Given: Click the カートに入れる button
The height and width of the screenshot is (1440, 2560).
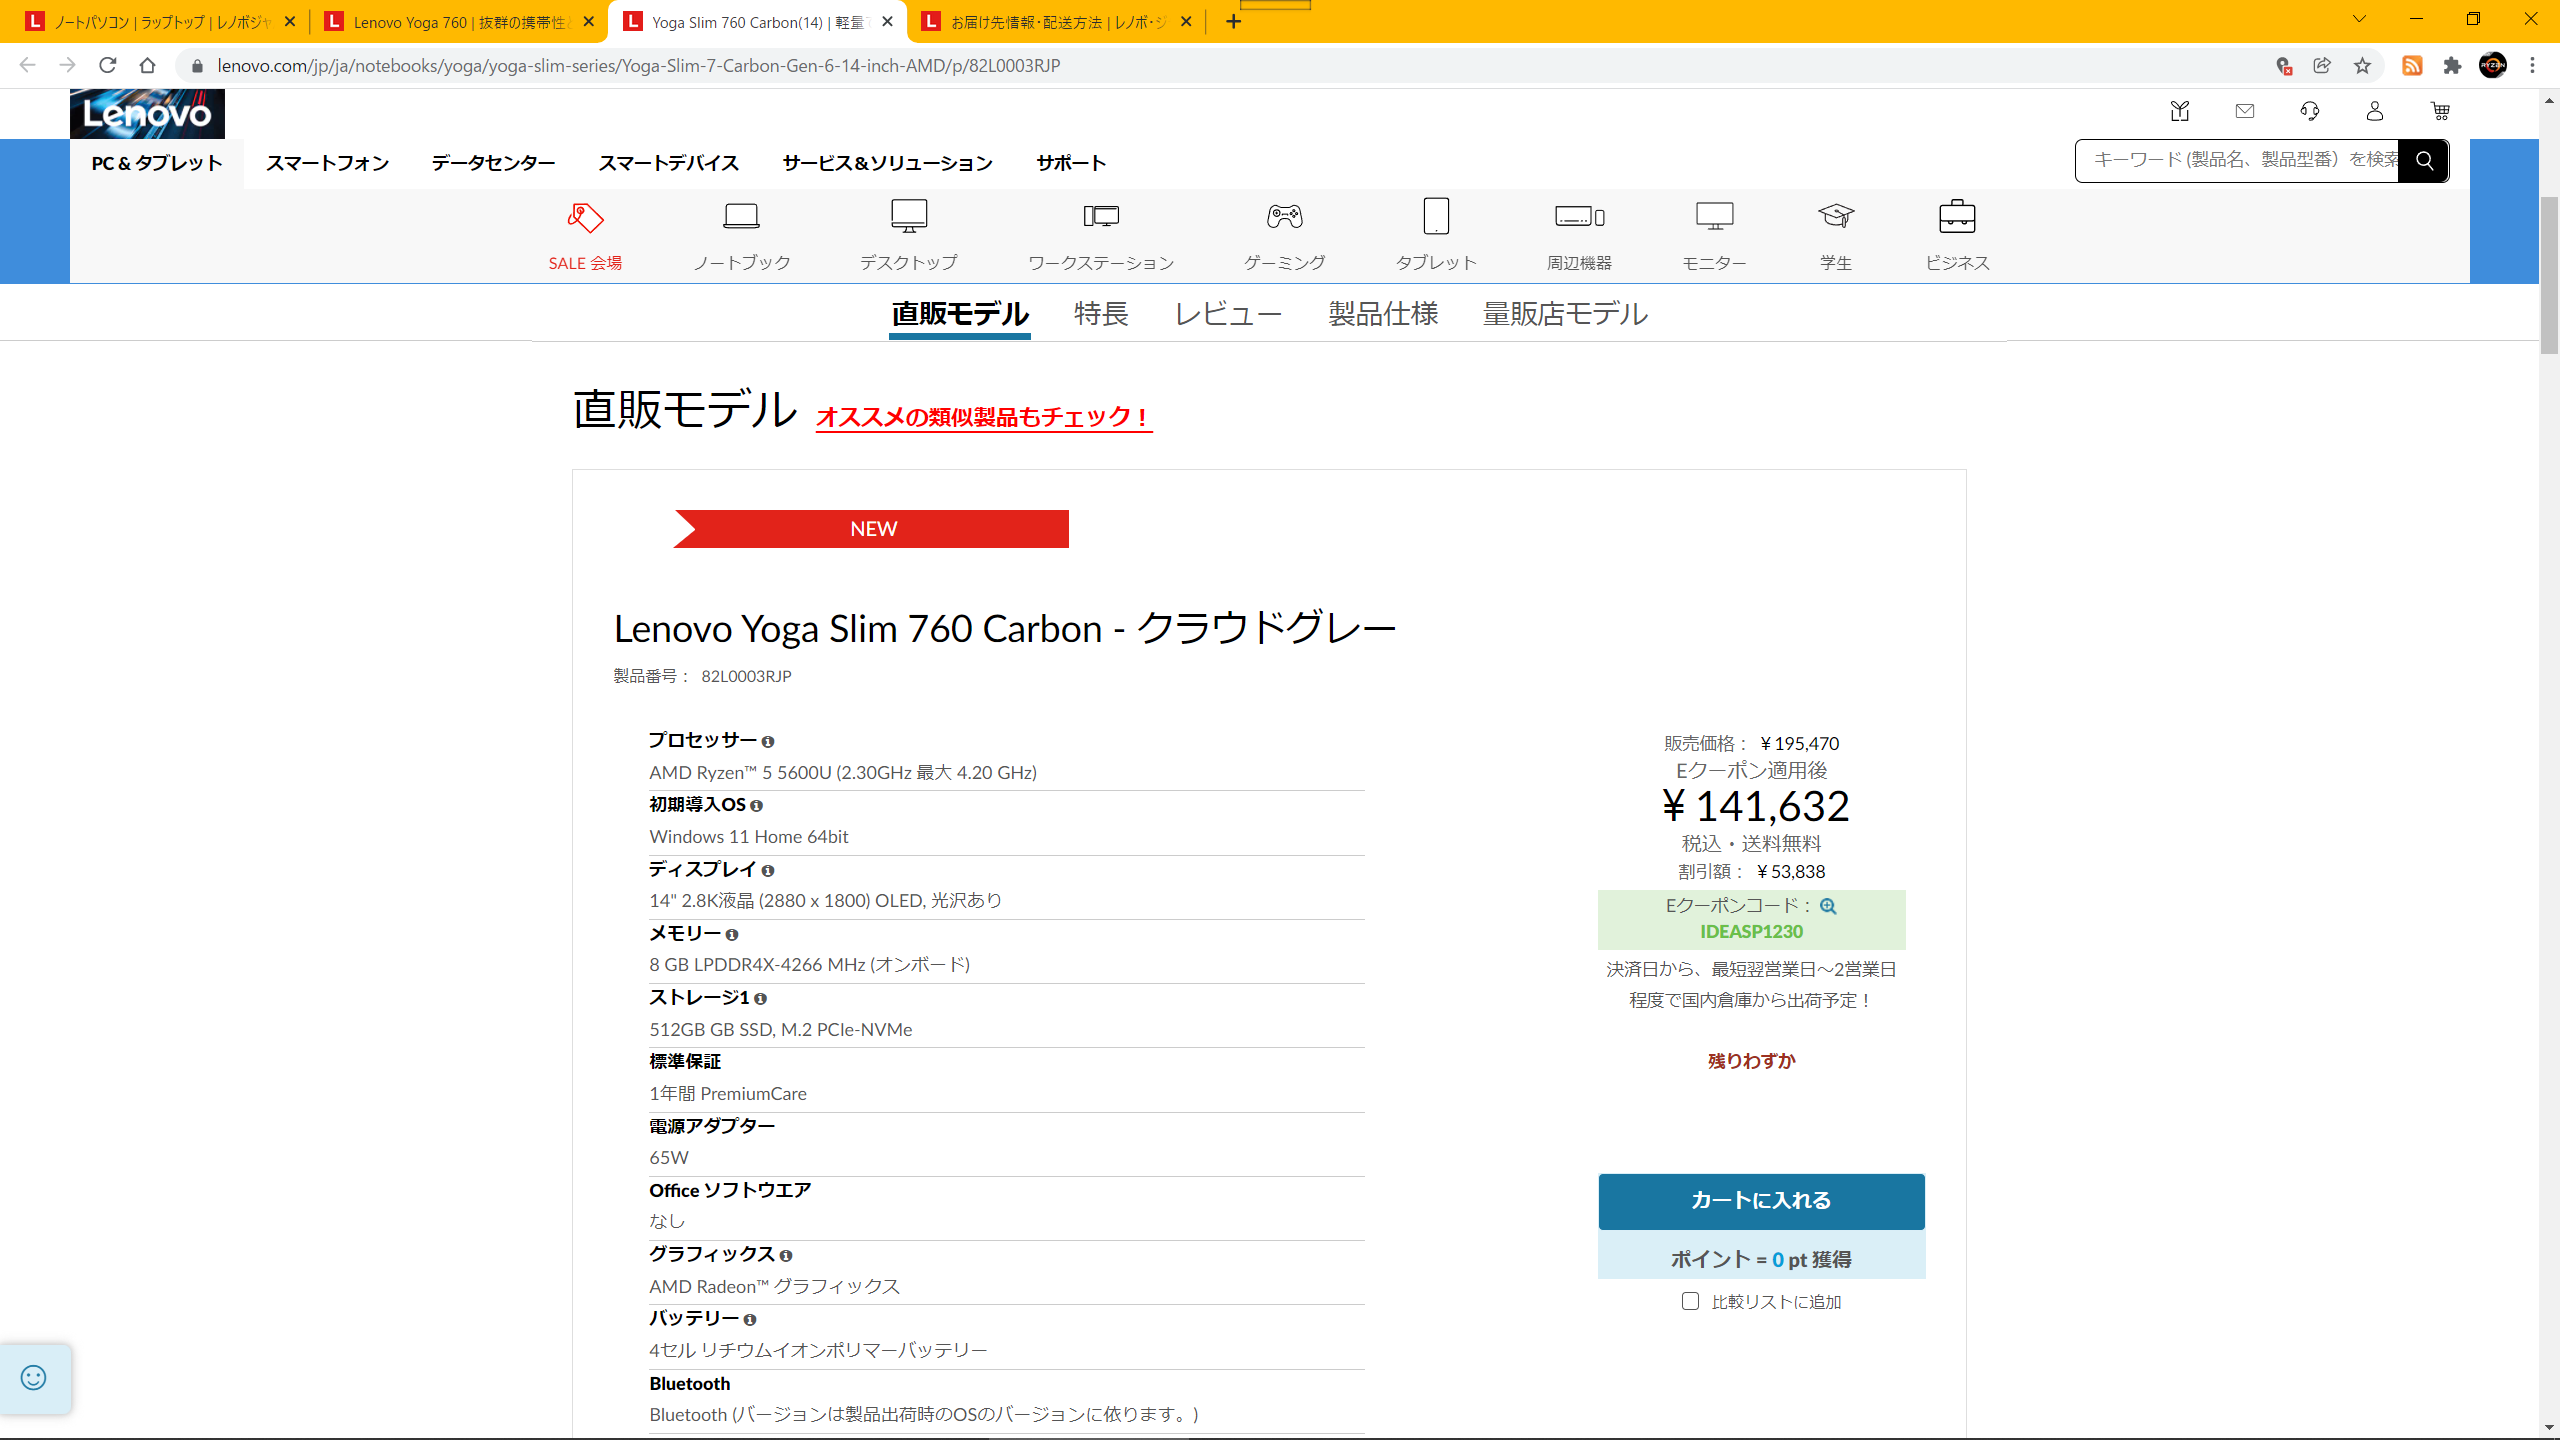Looking at the screenshot, I should pyautogui.click(x=1761, y=1201).
